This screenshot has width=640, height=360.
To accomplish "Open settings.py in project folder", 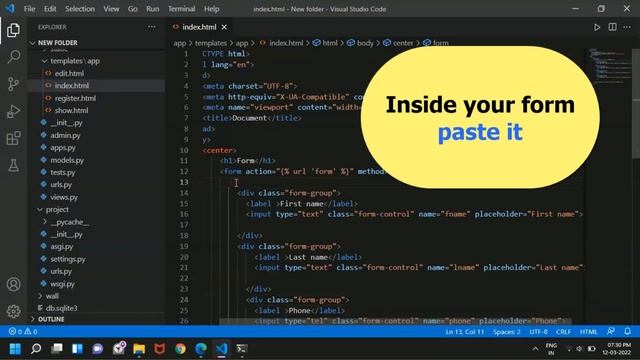I will coord(68,259).
